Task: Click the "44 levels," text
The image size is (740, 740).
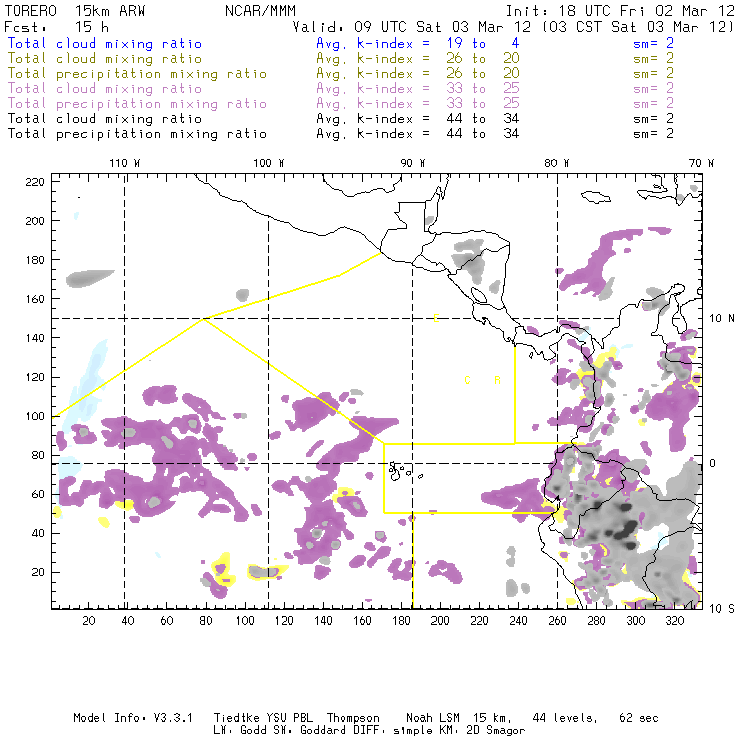Action: [x=565, y=718]
